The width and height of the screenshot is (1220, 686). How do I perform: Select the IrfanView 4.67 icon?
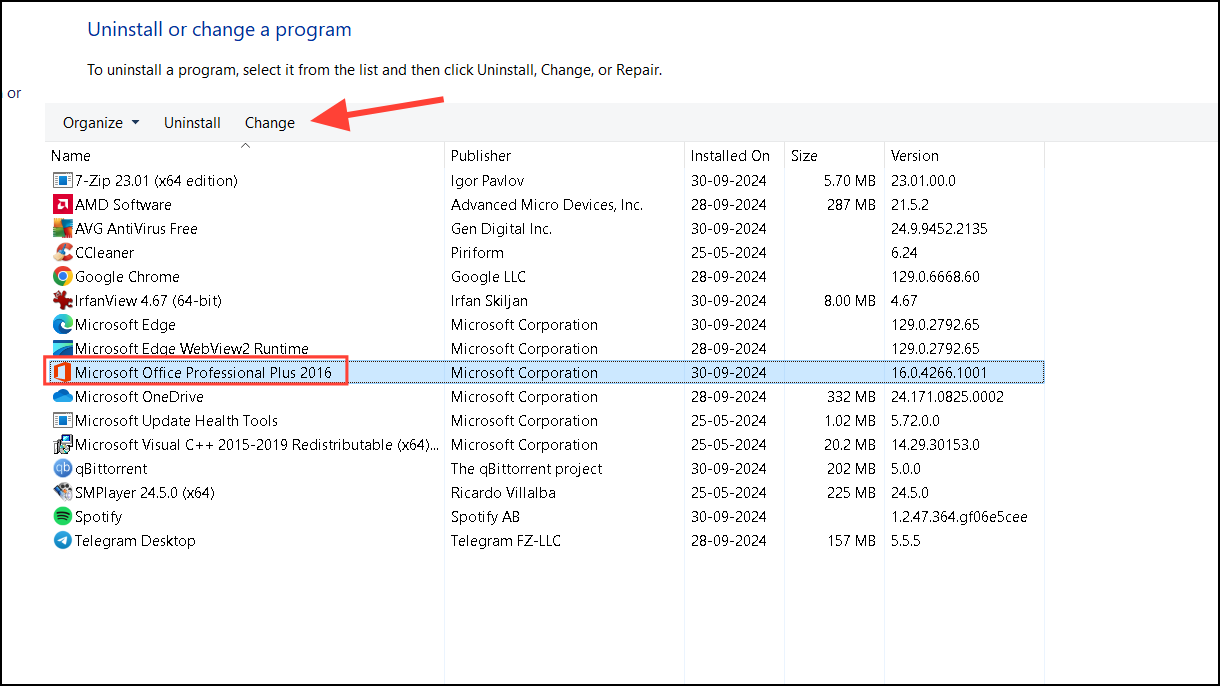coord(61,300)
